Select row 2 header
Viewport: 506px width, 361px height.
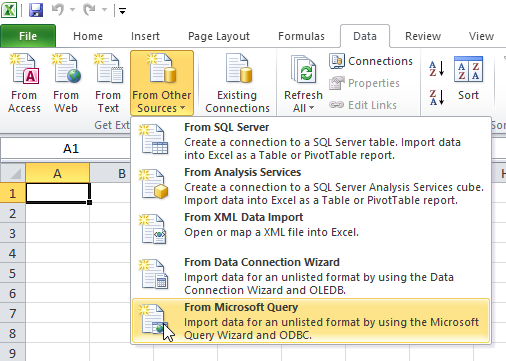tap(13, 213)
